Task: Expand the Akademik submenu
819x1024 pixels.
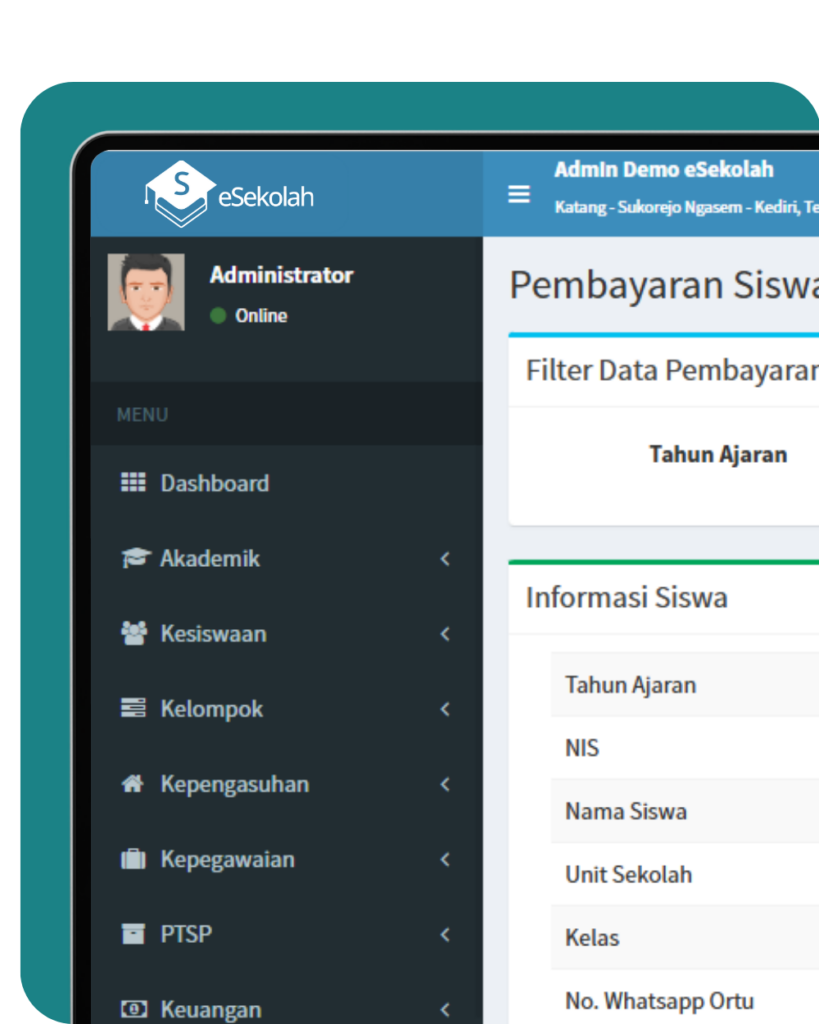Action: [445, 558]
